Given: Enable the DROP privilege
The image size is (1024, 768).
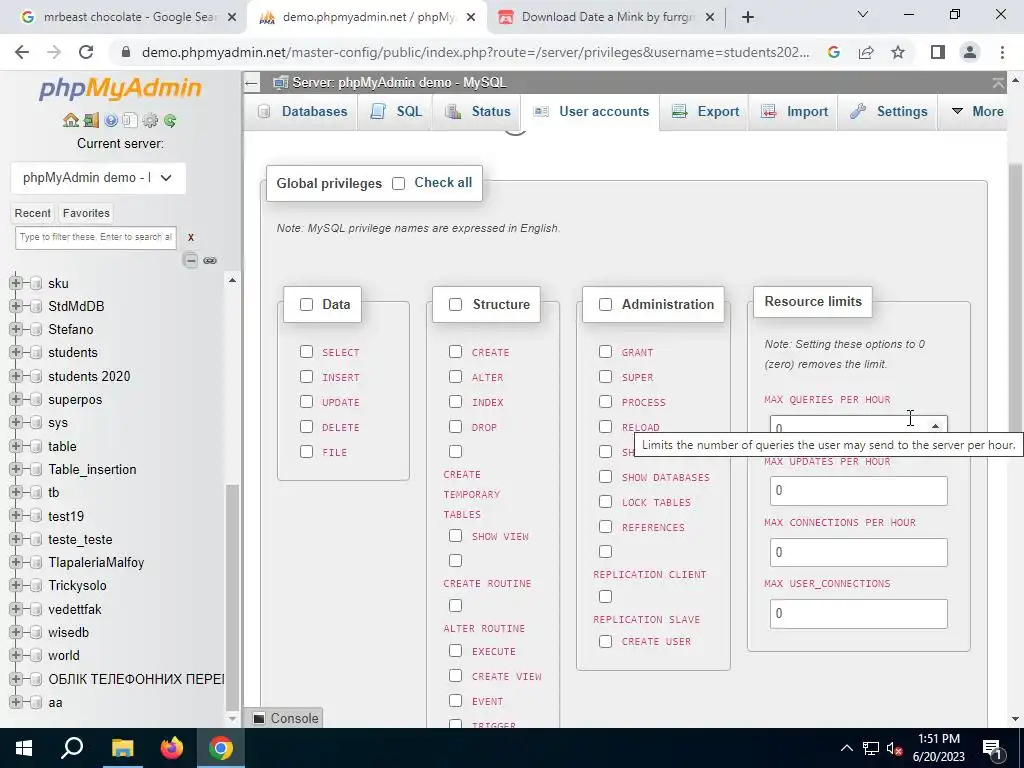Looking at the screenshot, I should coord(455,427).
